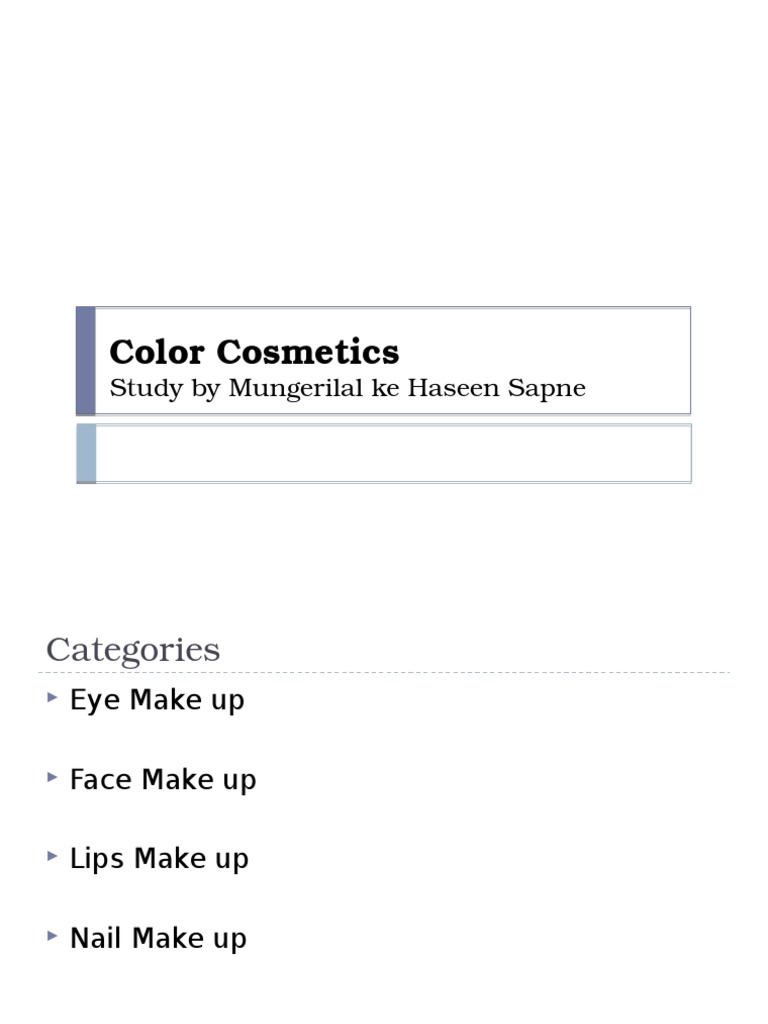The height and width of the screenshot is (1024, 768).
Task: Click the Nail Make up bullet text
Action: coord(158,938)
